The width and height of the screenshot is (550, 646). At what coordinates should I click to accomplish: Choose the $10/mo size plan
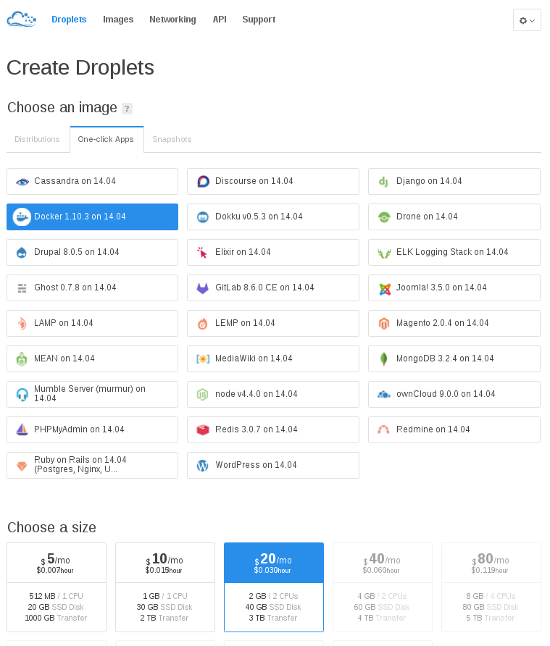[x=165, y=587]
